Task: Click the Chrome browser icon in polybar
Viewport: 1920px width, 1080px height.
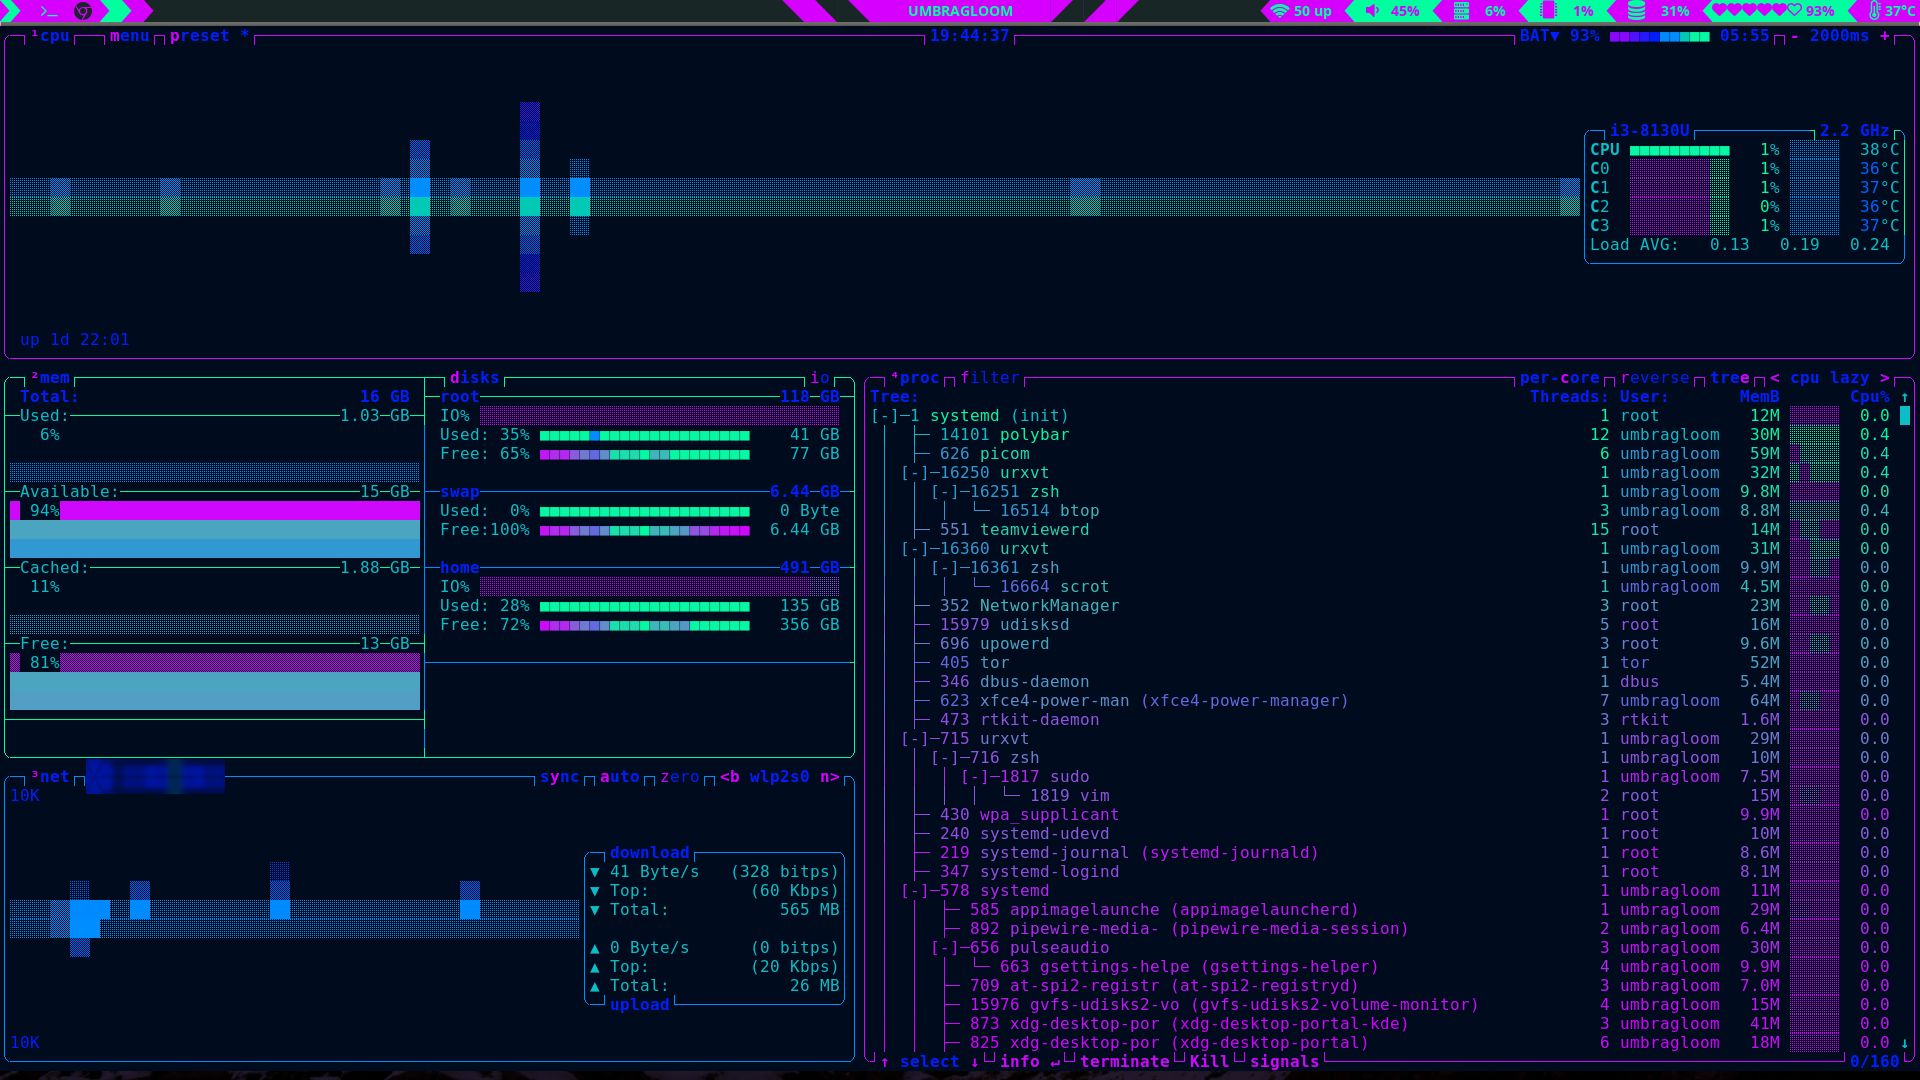Action: [84, 11]
